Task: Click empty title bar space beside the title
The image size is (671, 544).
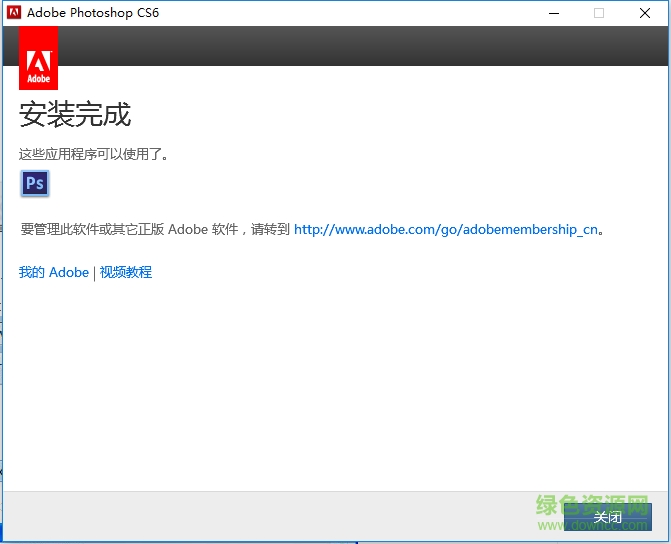Action: (x=350, y=13)
